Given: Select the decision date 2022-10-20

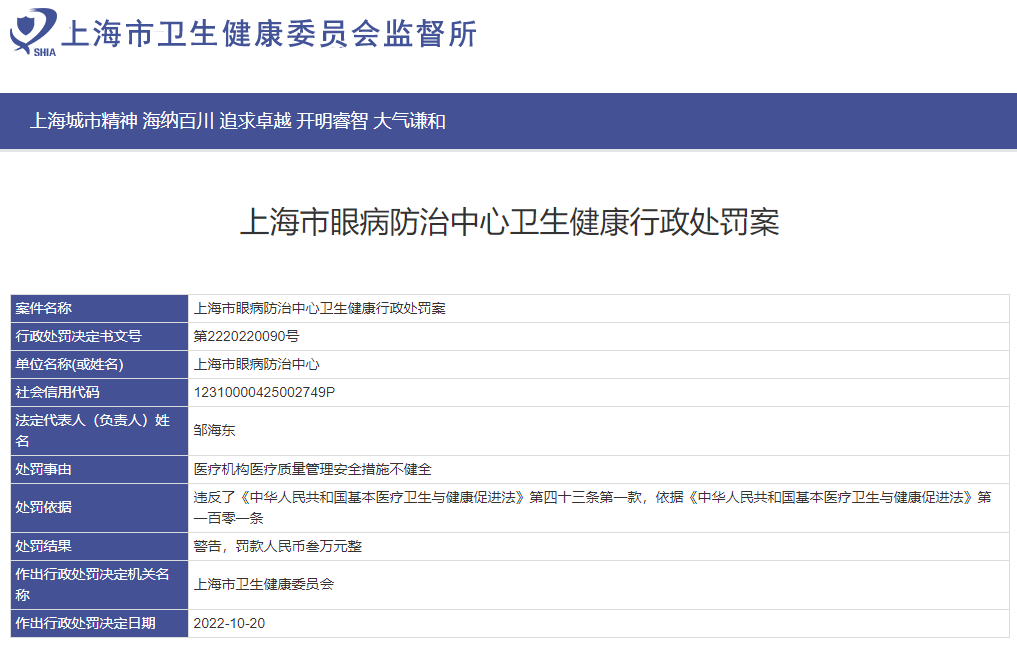Looking at the screenshot, I should click(x=229, y=623).
